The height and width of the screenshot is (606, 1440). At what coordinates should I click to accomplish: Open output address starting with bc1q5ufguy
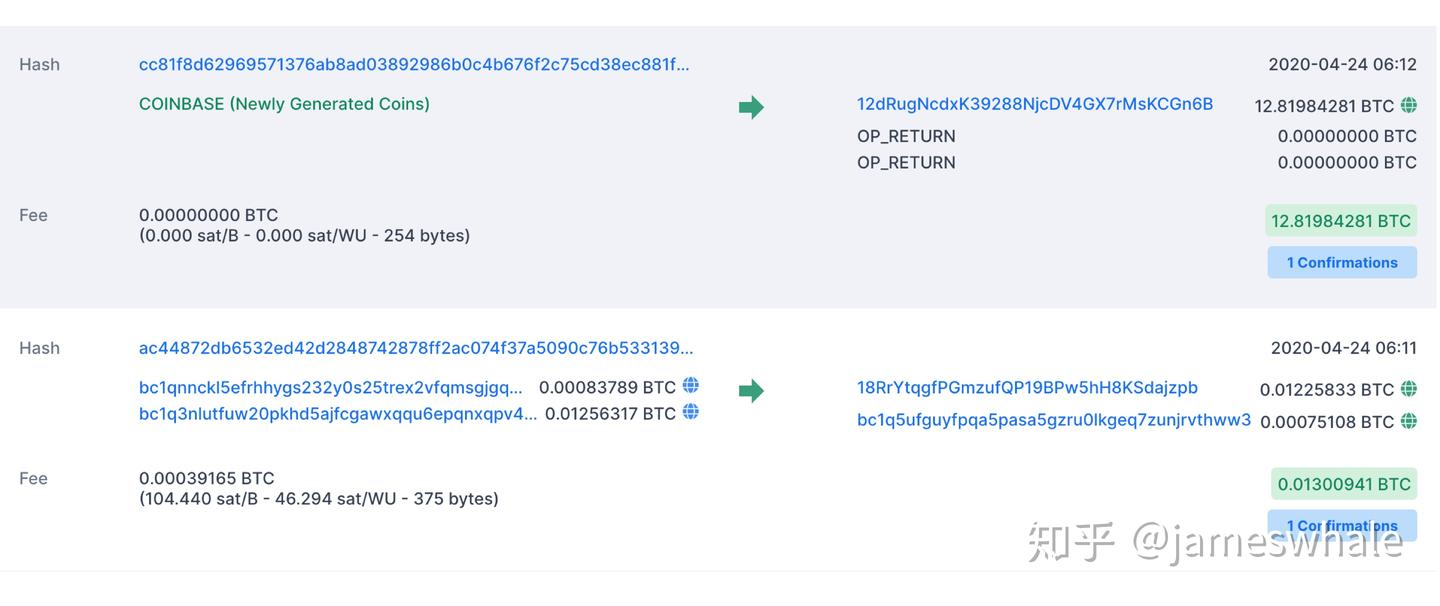(1054, 420)
